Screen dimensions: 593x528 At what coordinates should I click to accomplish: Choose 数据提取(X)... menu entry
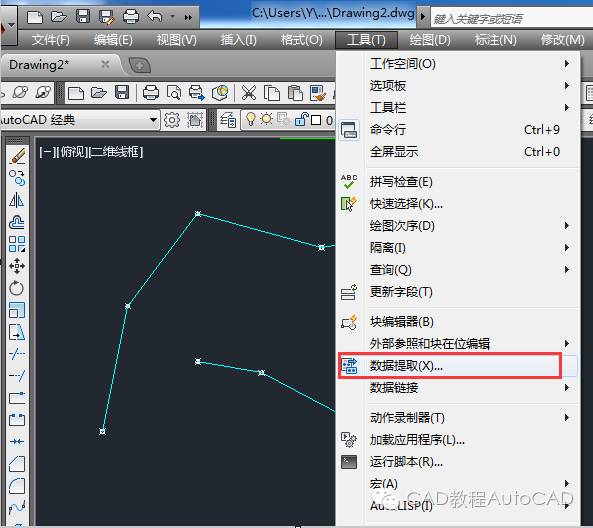coord(458,366)
